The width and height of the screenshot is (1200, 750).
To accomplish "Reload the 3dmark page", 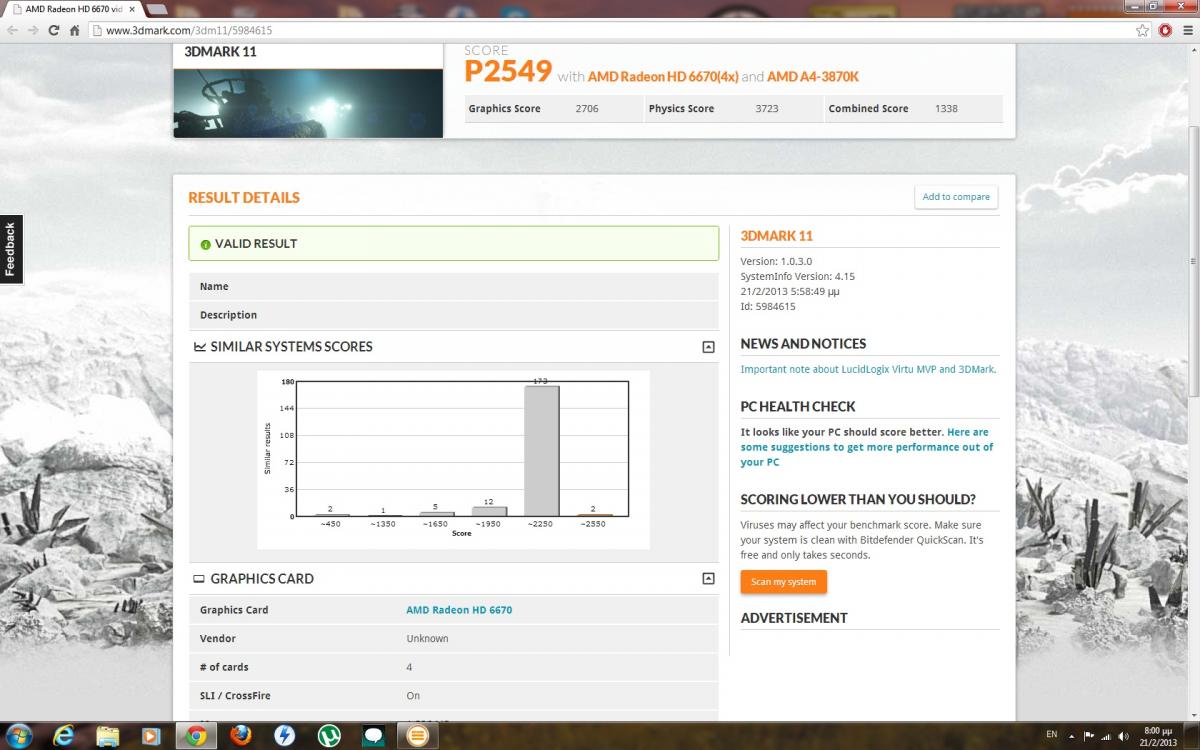I will [x=54, y=30].
